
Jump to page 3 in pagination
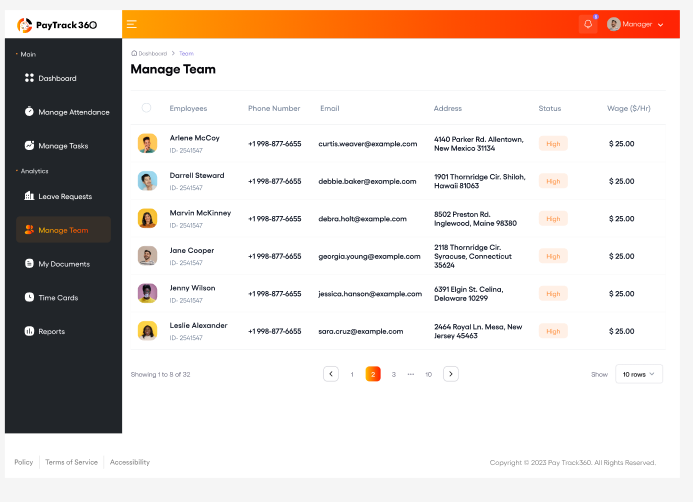click(x=394, y=374)
